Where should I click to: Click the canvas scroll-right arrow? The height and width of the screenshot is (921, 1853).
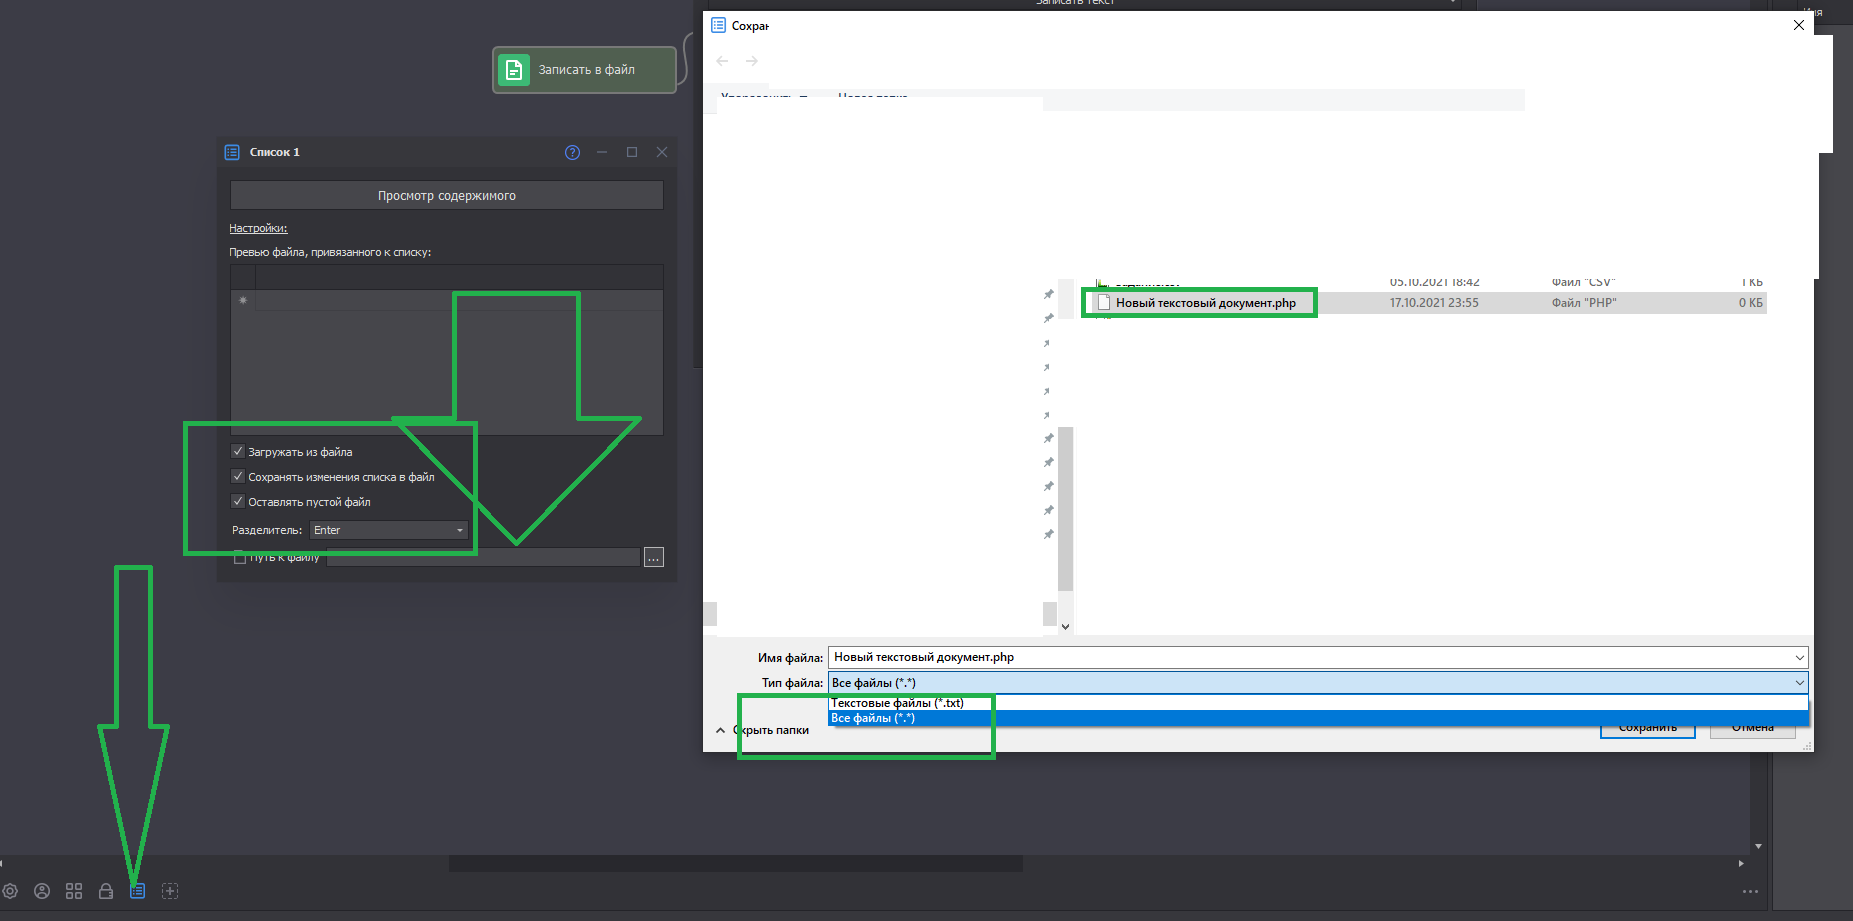pos(1741,863)
